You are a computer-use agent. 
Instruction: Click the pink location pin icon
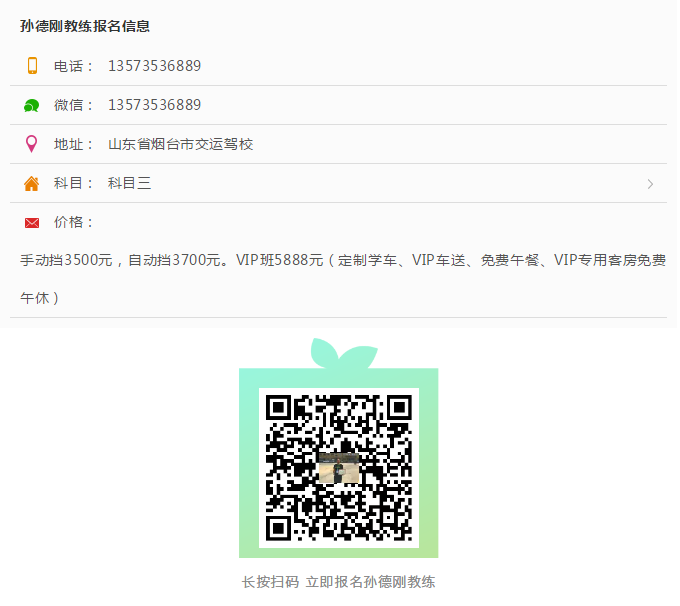pos(31,144)
